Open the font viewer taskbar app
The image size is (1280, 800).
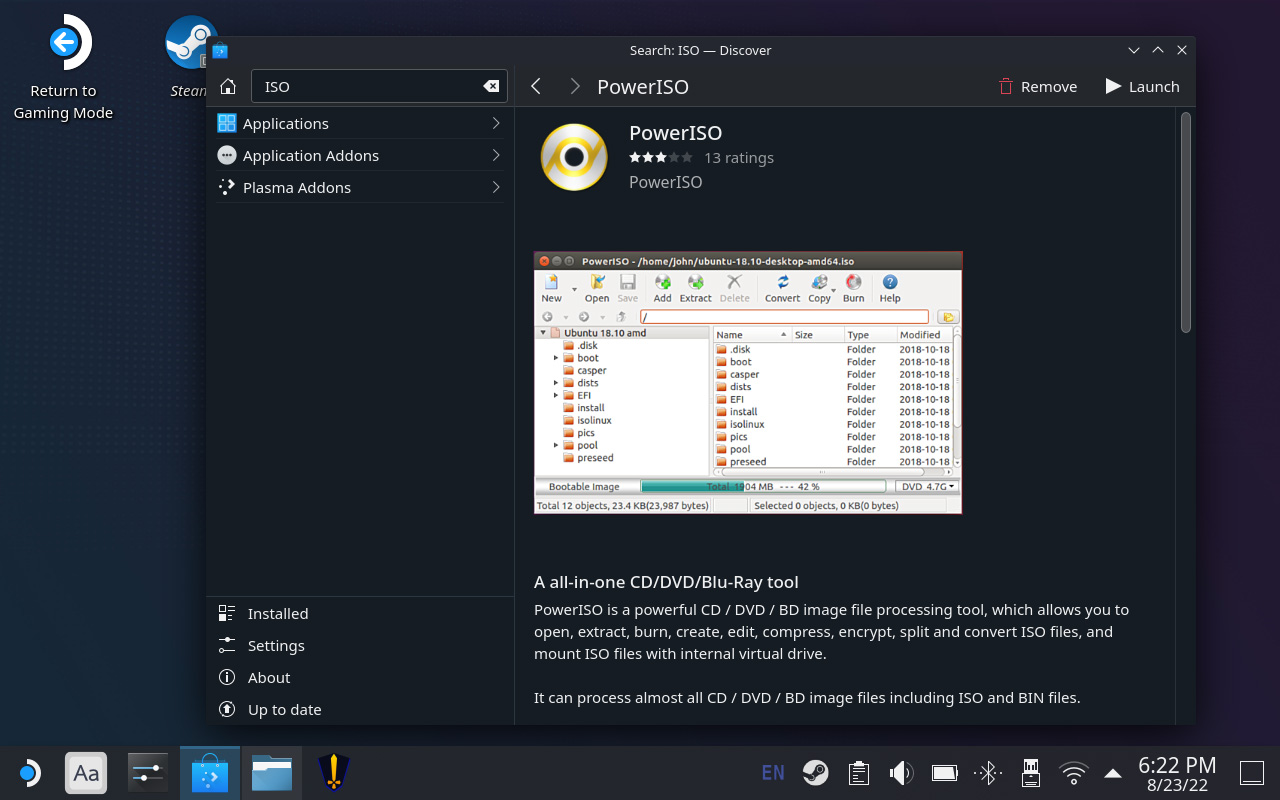click(x=87, y=773)
